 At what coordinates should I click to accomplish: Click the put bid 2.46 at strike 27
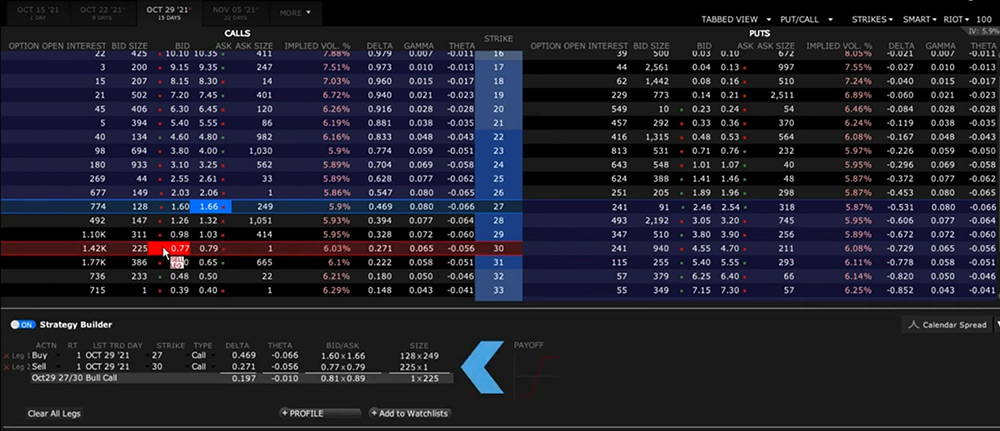click(703, 207)
